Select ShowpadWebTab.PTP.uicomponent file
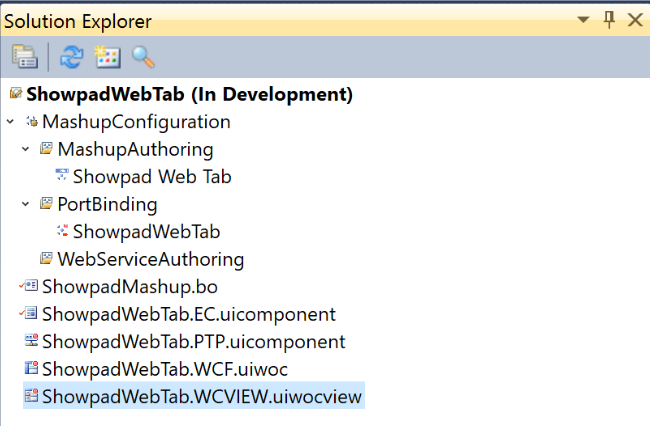The height and width of the screenshot is (426, 650). click(x=193, y=342)
